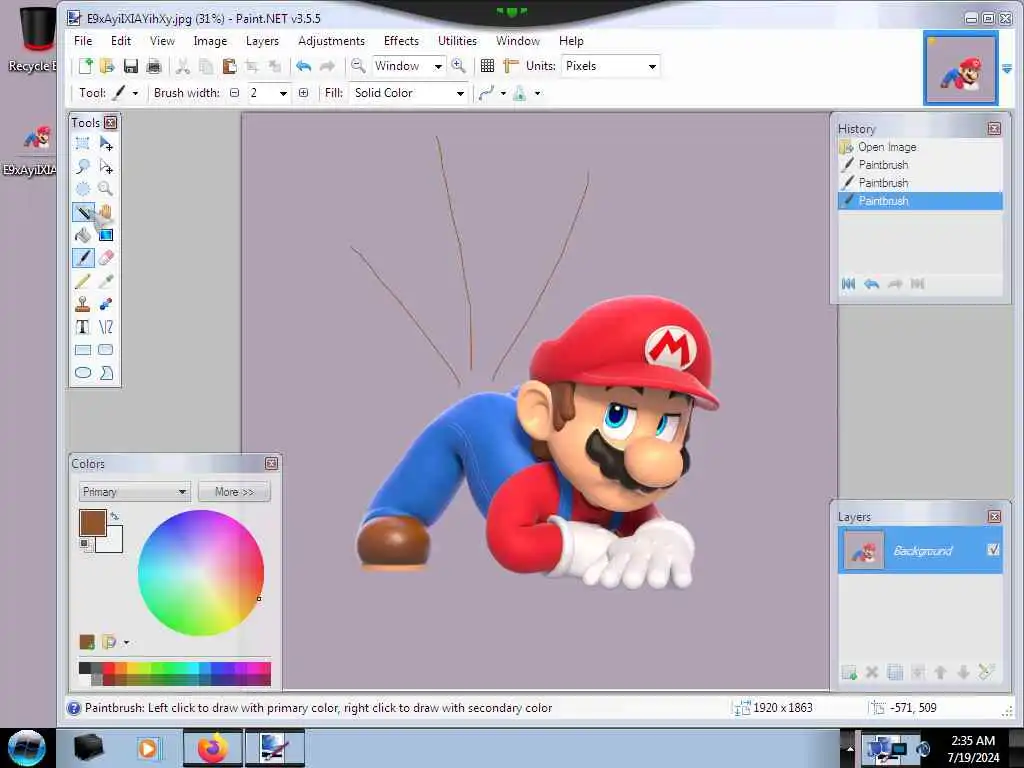Open the Primary color selector dropdown

(x=134, y=492)
